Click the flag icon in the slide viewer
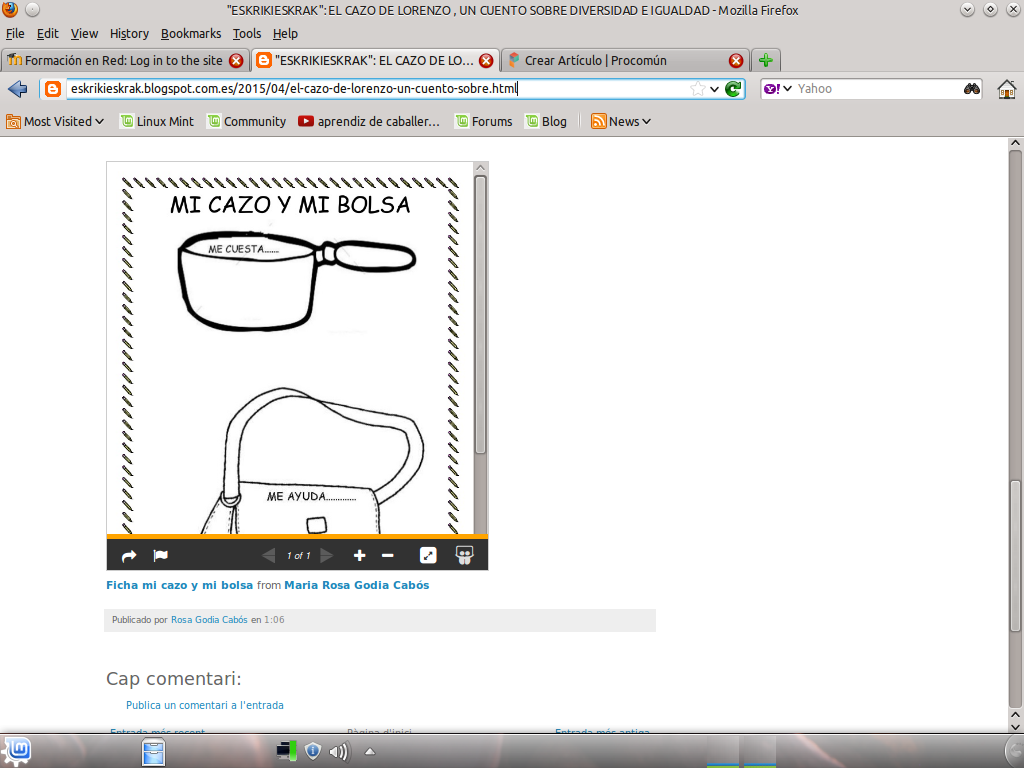 tap(160, 556)
